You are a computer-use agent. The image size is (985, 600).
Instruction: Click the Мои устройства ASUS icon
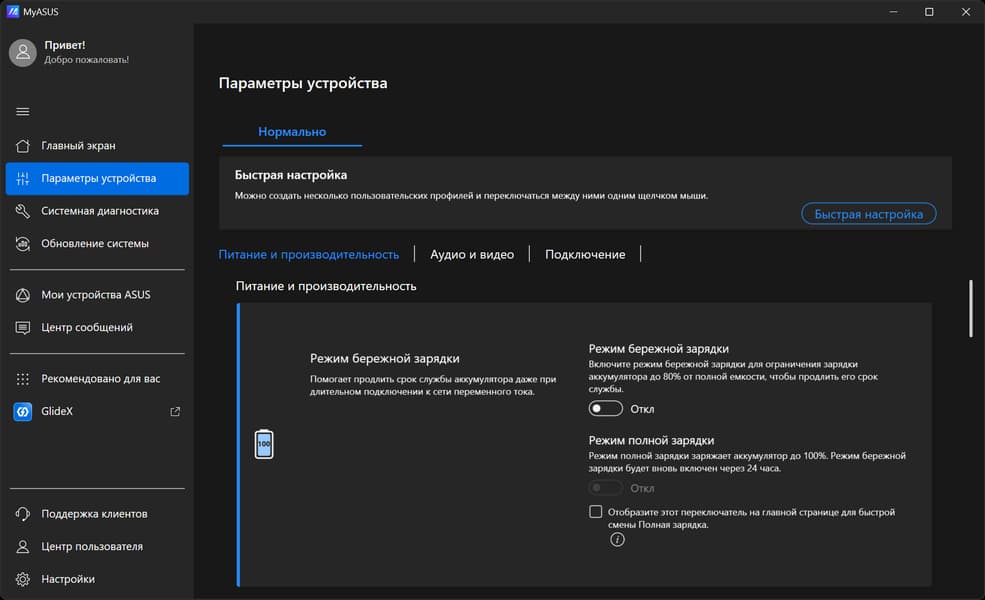pyautogui.click(x=23, y=295)
